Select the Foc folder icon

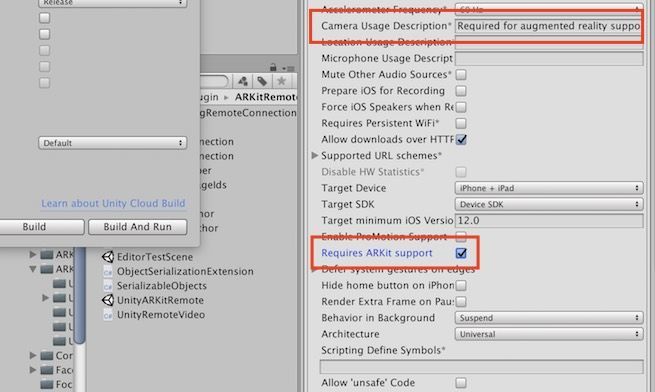click(46, 384)
